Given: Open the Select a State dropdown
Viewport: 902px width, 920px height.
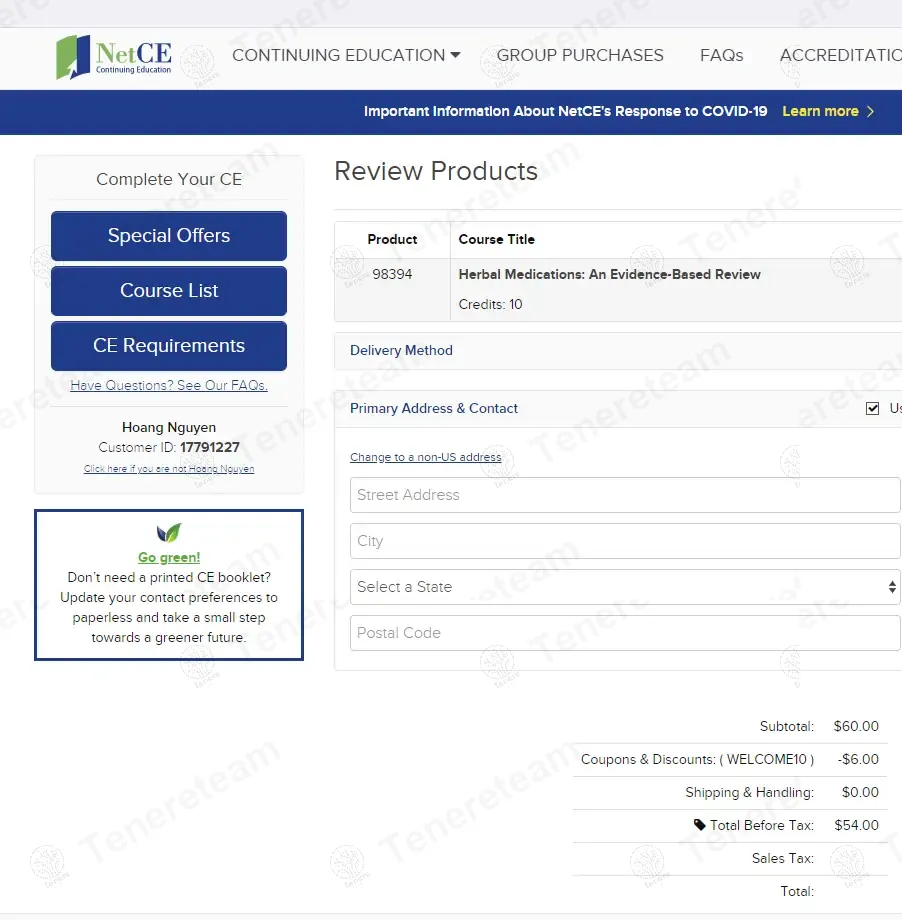Looking at the screenshot, I should 625,587.
